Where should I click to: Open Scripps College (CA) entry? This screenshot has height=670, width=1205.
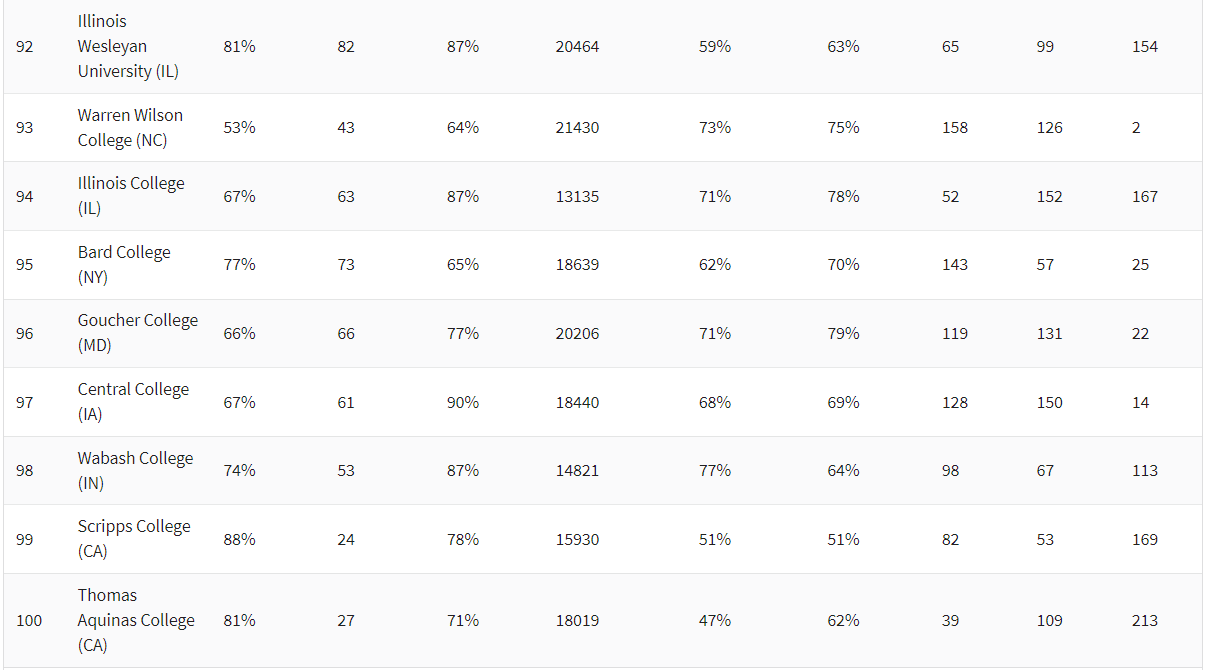tap(134, 539)
